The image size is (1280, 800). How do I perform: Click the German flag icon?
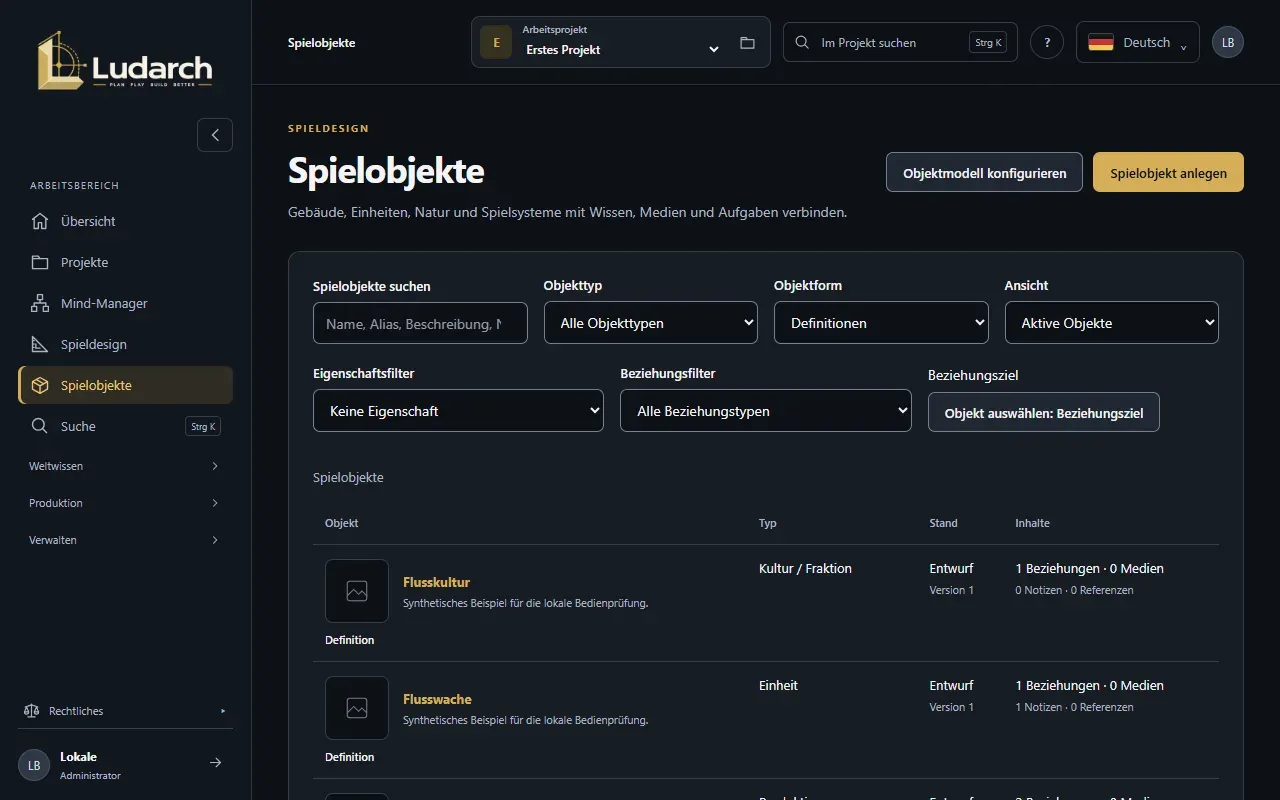coord(1101,43)
